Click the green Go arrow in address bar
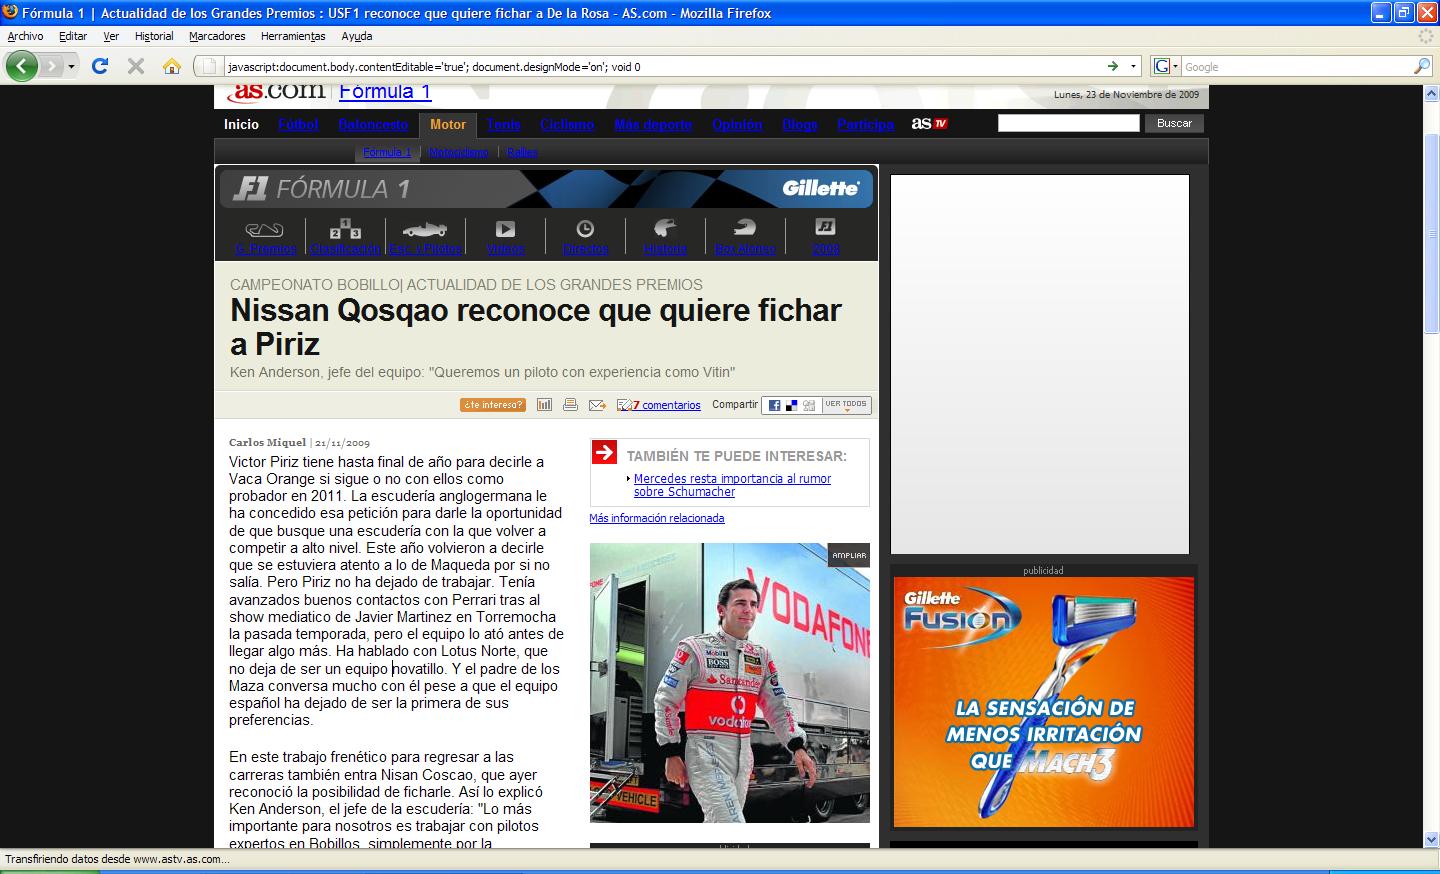The width and height of the screenshot is (1440, 874). click(x=1113, y=66)
